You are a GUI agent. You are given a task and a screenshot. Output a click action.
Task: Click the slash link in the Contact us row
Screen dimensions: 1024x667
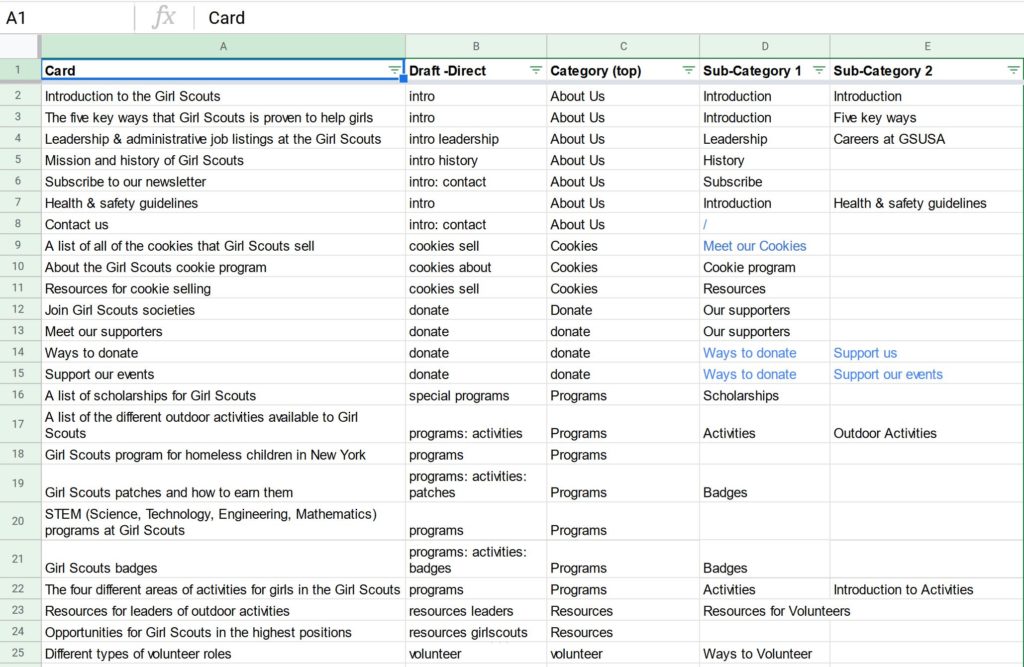(x=705, y=225)
